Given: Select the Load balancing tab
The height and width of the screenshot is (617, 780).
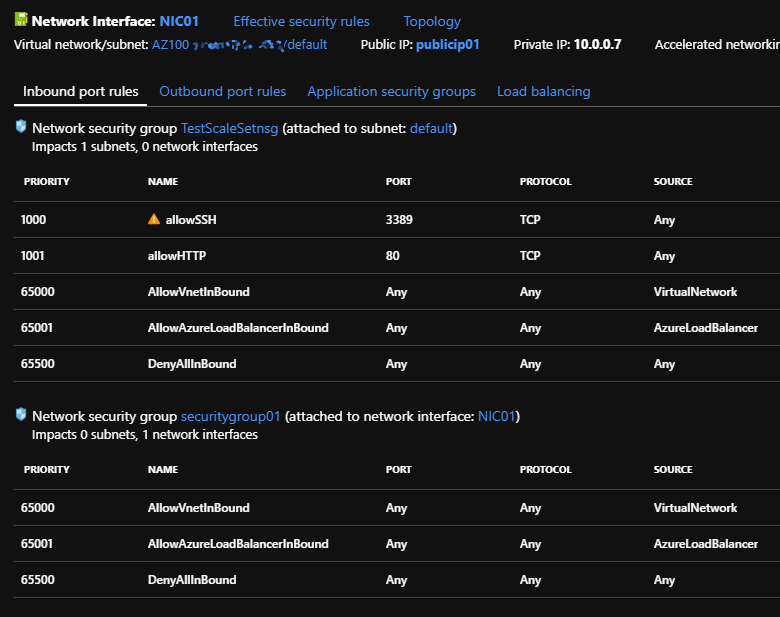Looking at the screenshot, I should click(x=543, y=91).
